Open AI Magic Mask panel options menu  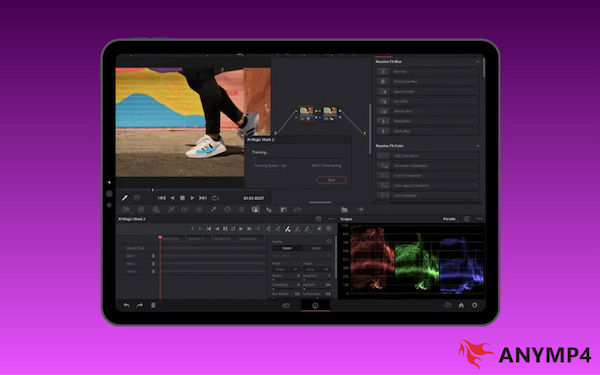pyautogui.click(x=331, y=219)
